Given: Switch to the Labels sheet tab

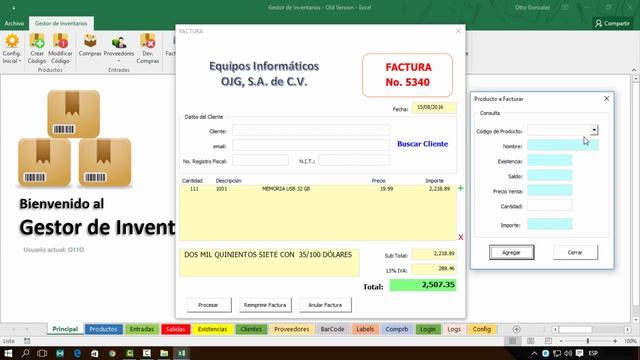Looking at the screenshot, I should click(x=365, y=329).
